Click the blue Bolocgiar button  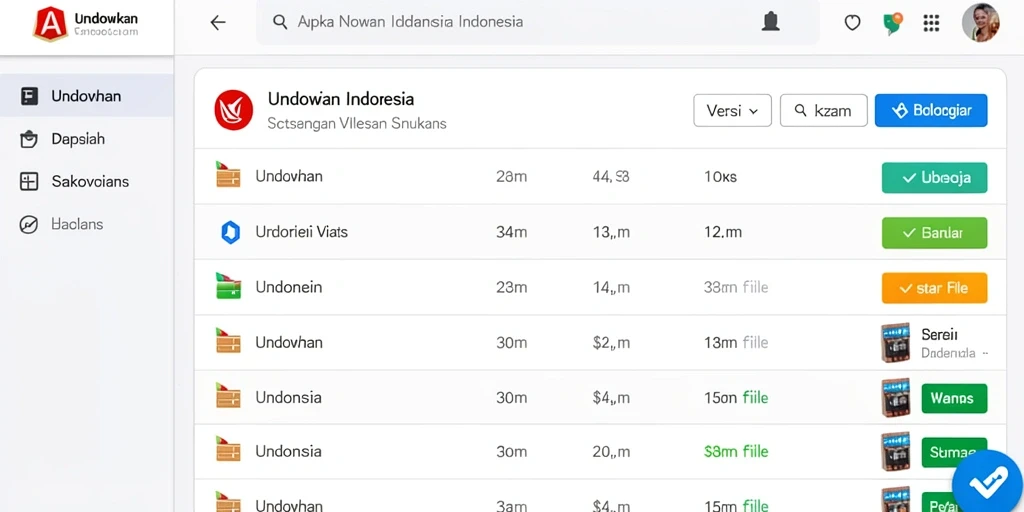pyautogui.click(x=931, y=110)
